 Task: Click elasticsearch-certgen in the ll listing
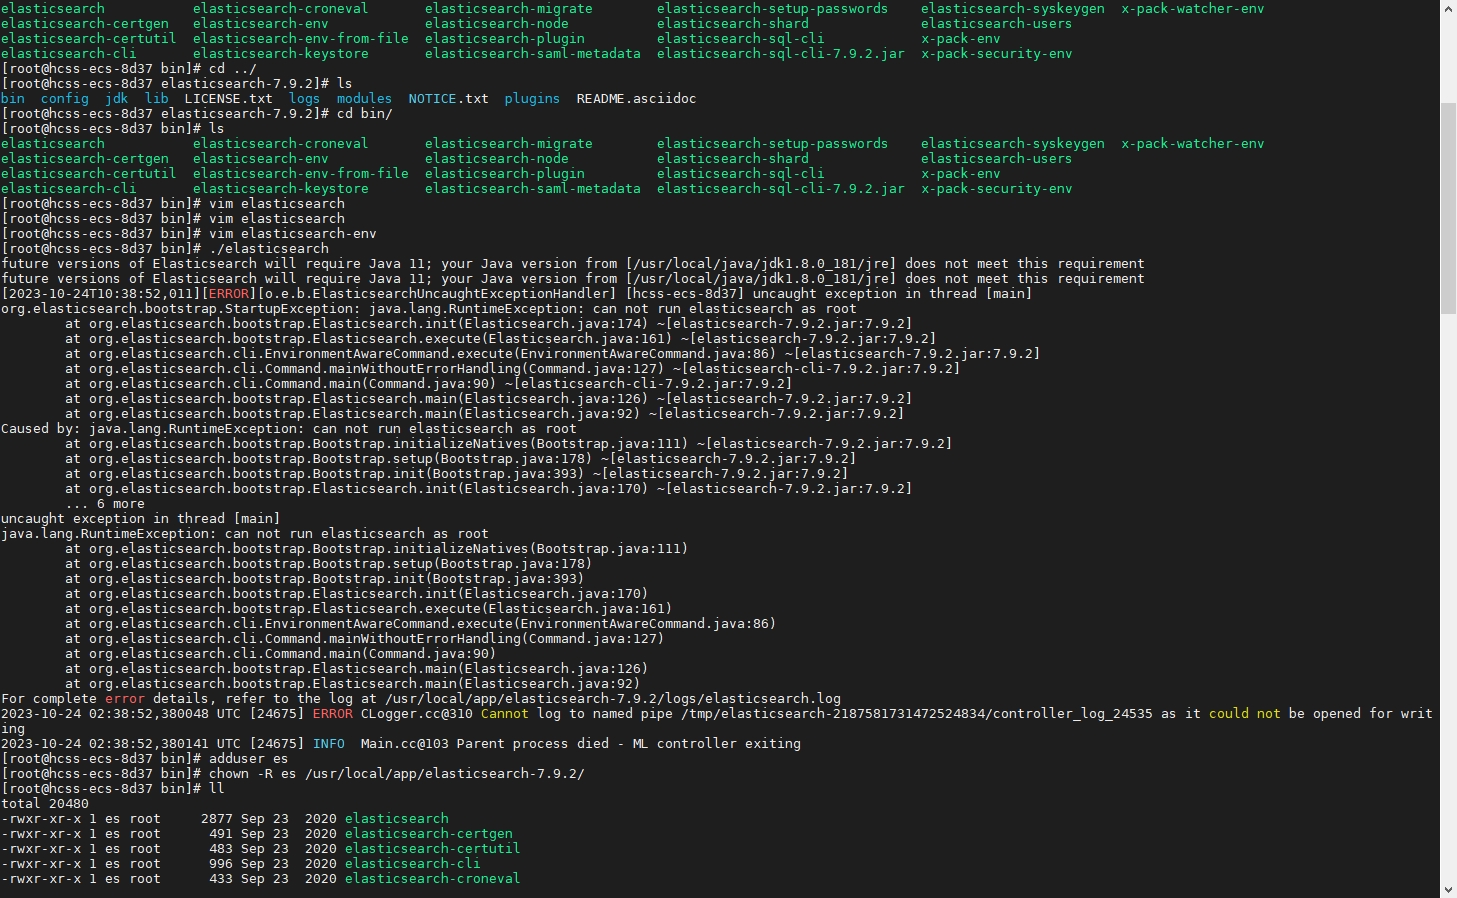(429, 834)
